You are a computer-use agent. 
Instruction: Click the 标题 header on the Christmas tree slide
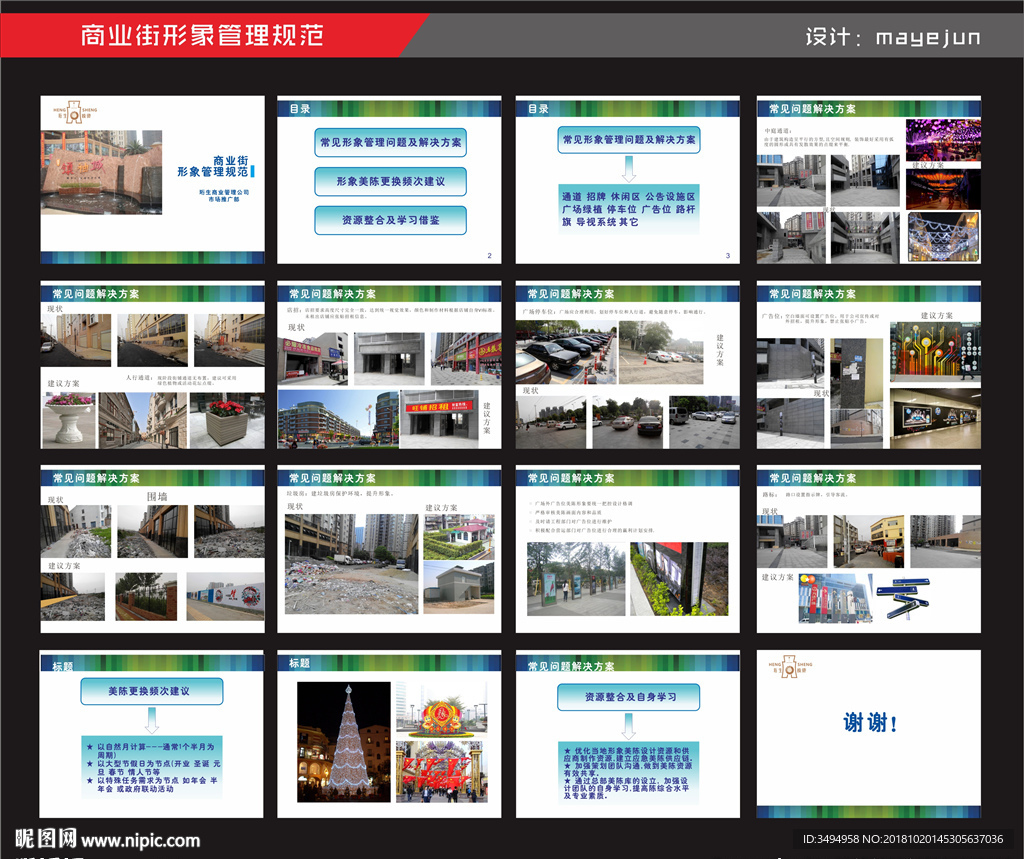[x=299, y=663]
